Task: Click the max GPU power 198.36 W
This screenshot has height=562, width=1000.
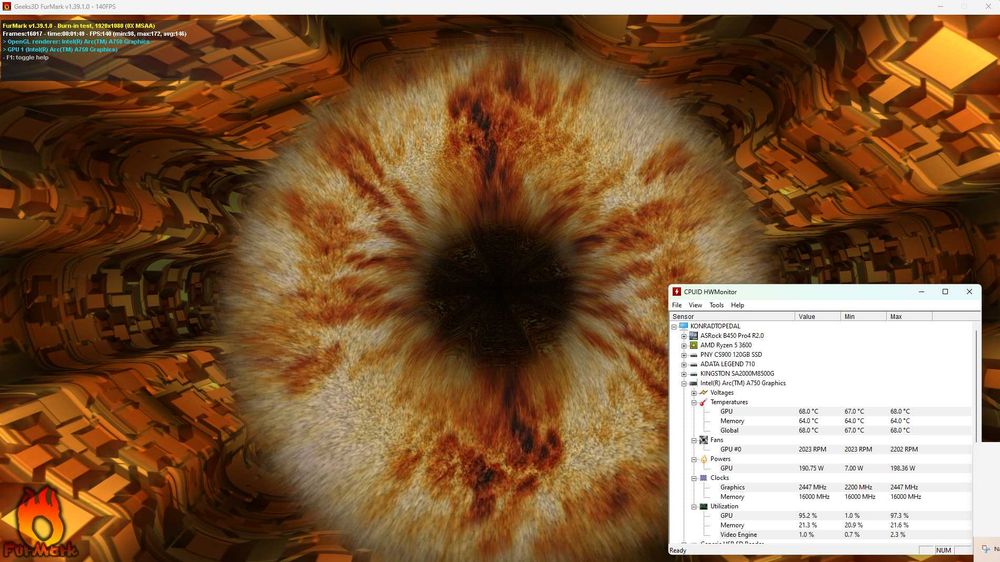Action: (903, 468)
